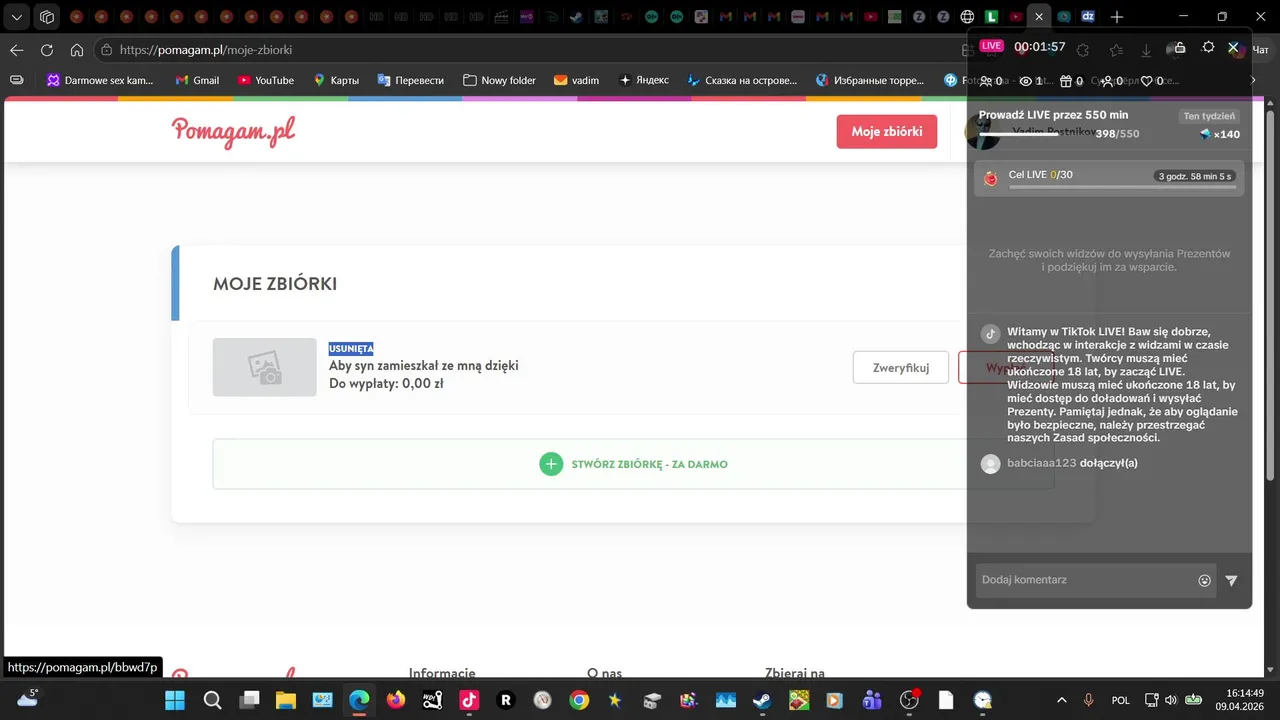Click the send comment arrow icon
Viewport: 1280px width, 720px height.
tap(1231, 580)
